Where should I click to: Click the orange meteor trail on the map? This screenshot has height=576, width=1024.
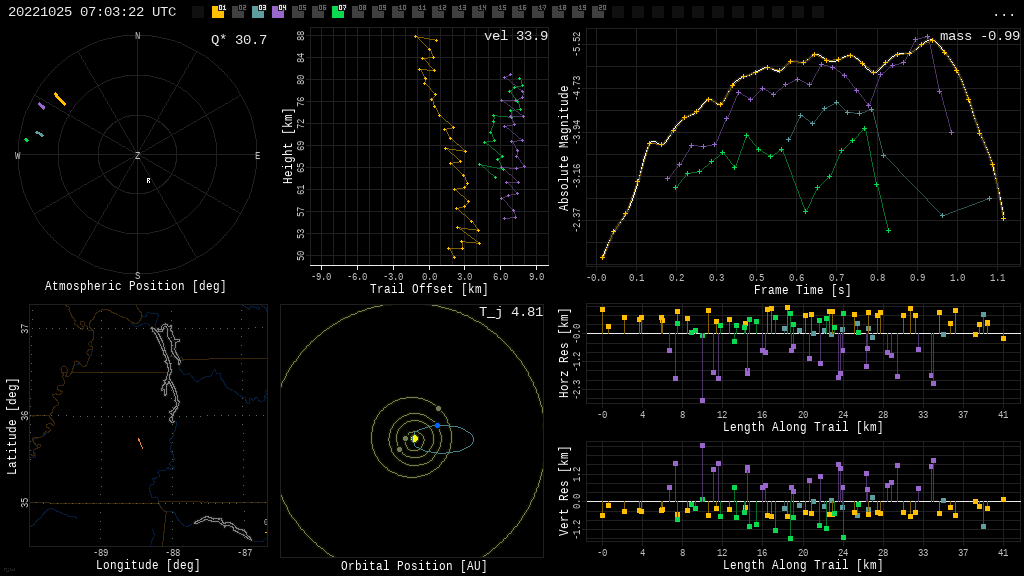140,443
